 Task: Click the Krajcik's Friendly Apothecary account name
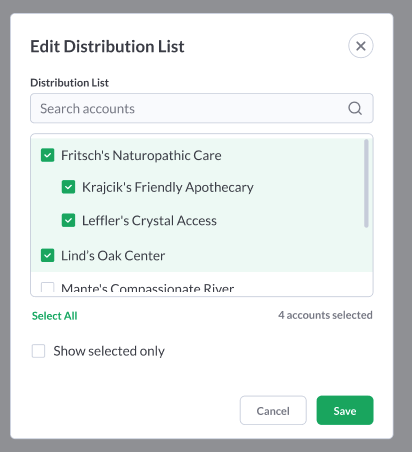click(168, 187)
